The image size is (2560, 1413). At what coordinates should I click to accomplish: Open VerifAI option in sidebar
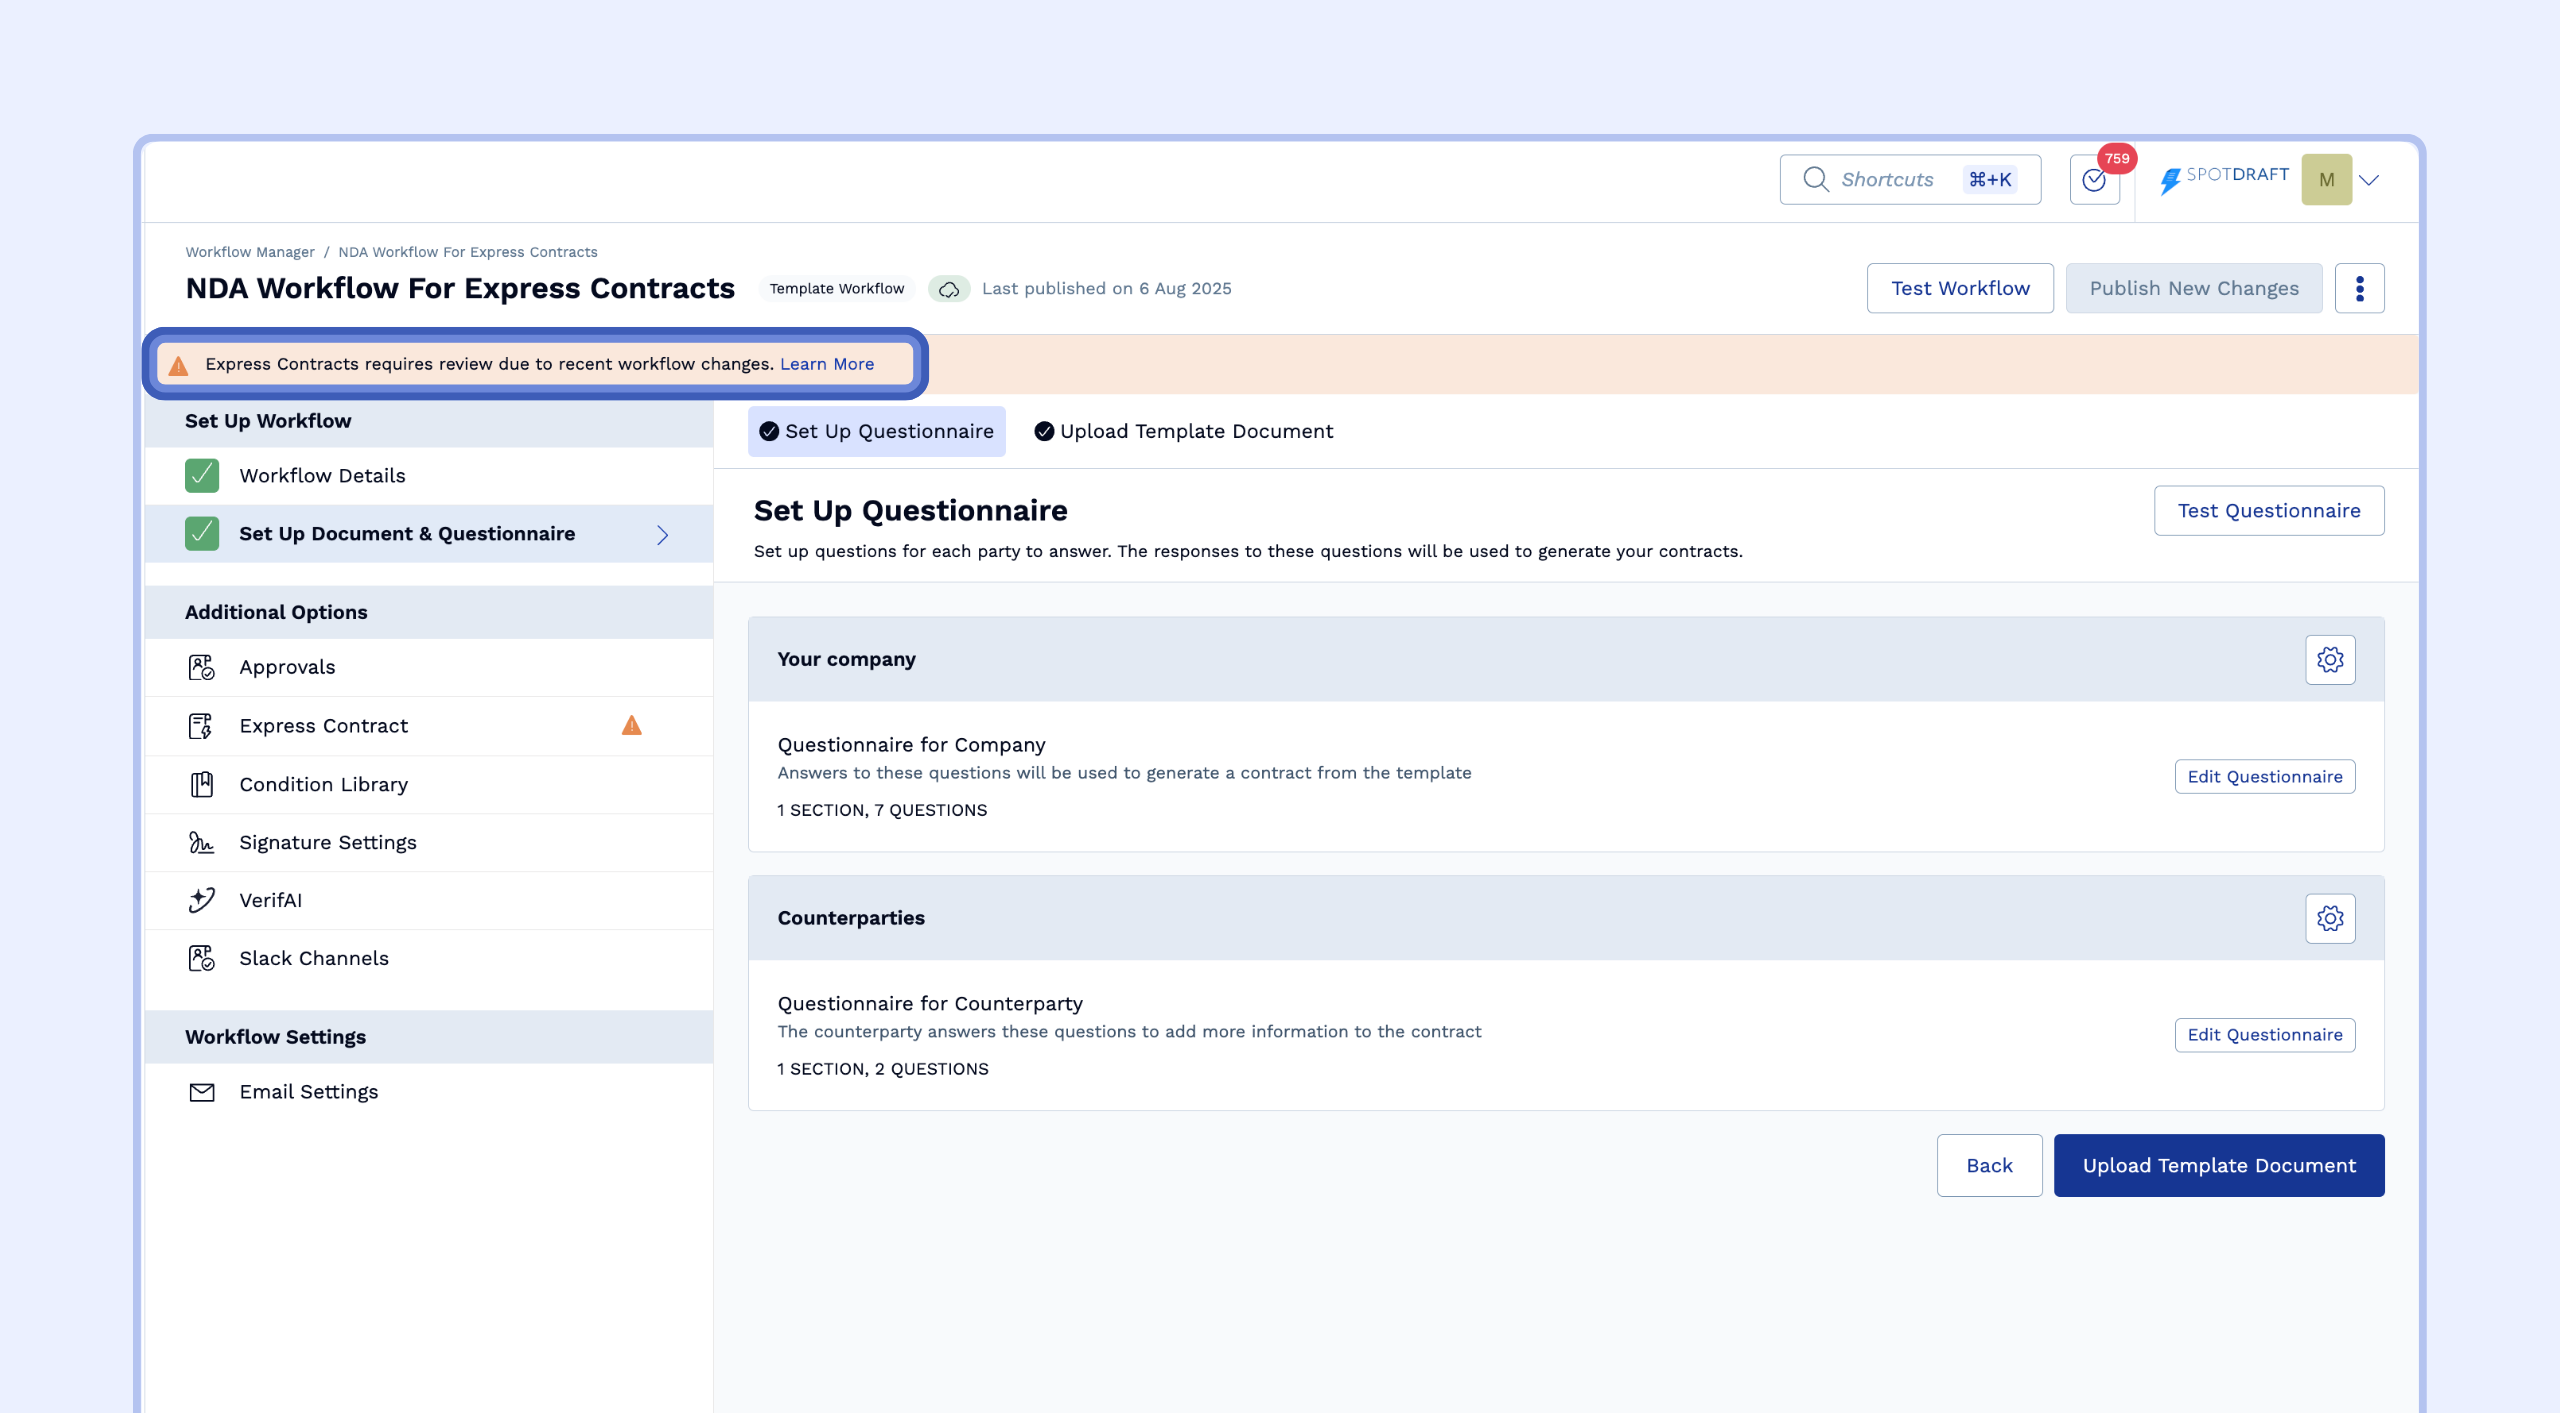(270, 900)
